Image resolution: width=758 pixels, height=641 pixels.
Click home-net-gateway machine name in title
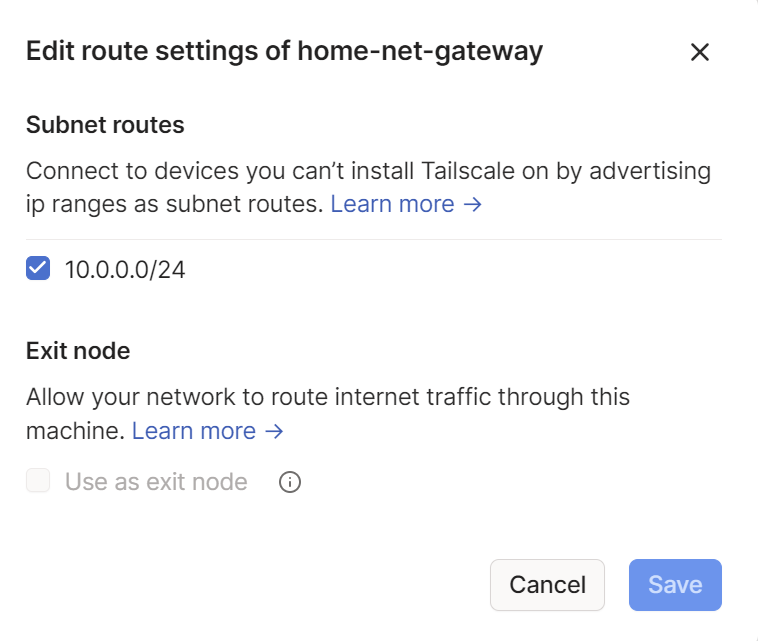pos(420,52)
